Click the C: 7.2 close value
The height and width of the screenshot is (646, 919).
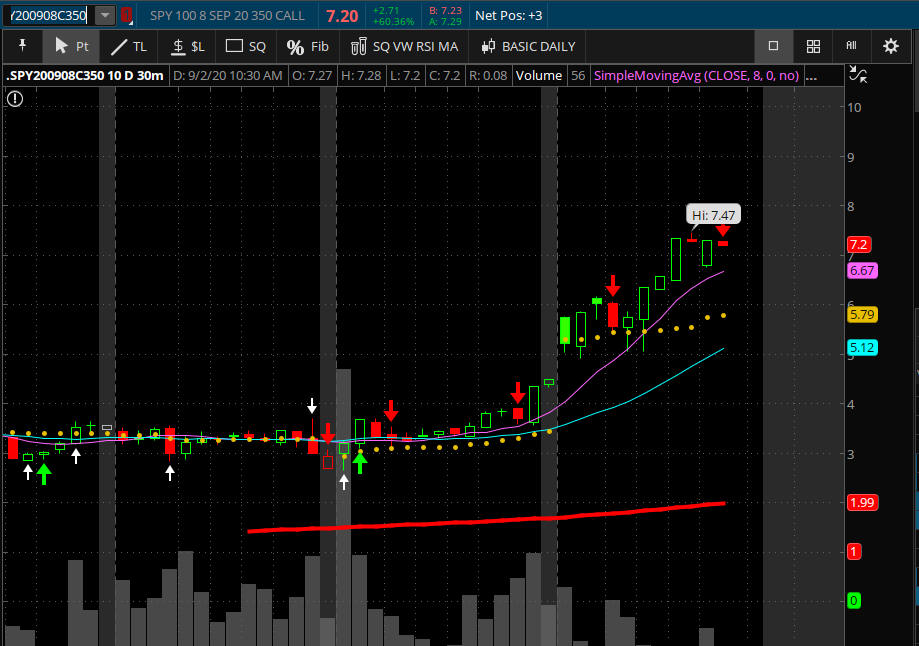coord(444,76)
